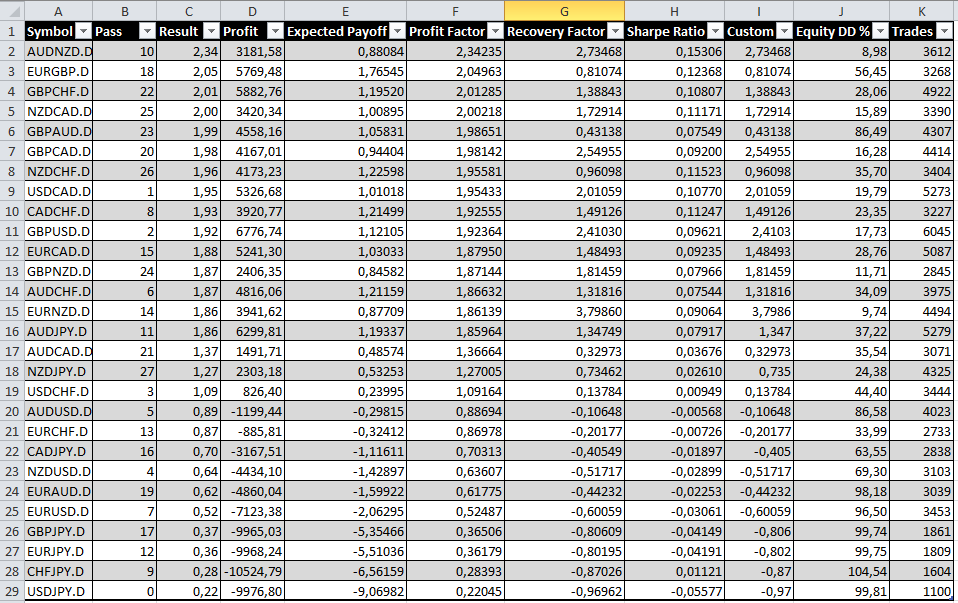Click trades value 1100

pos(921,591)
